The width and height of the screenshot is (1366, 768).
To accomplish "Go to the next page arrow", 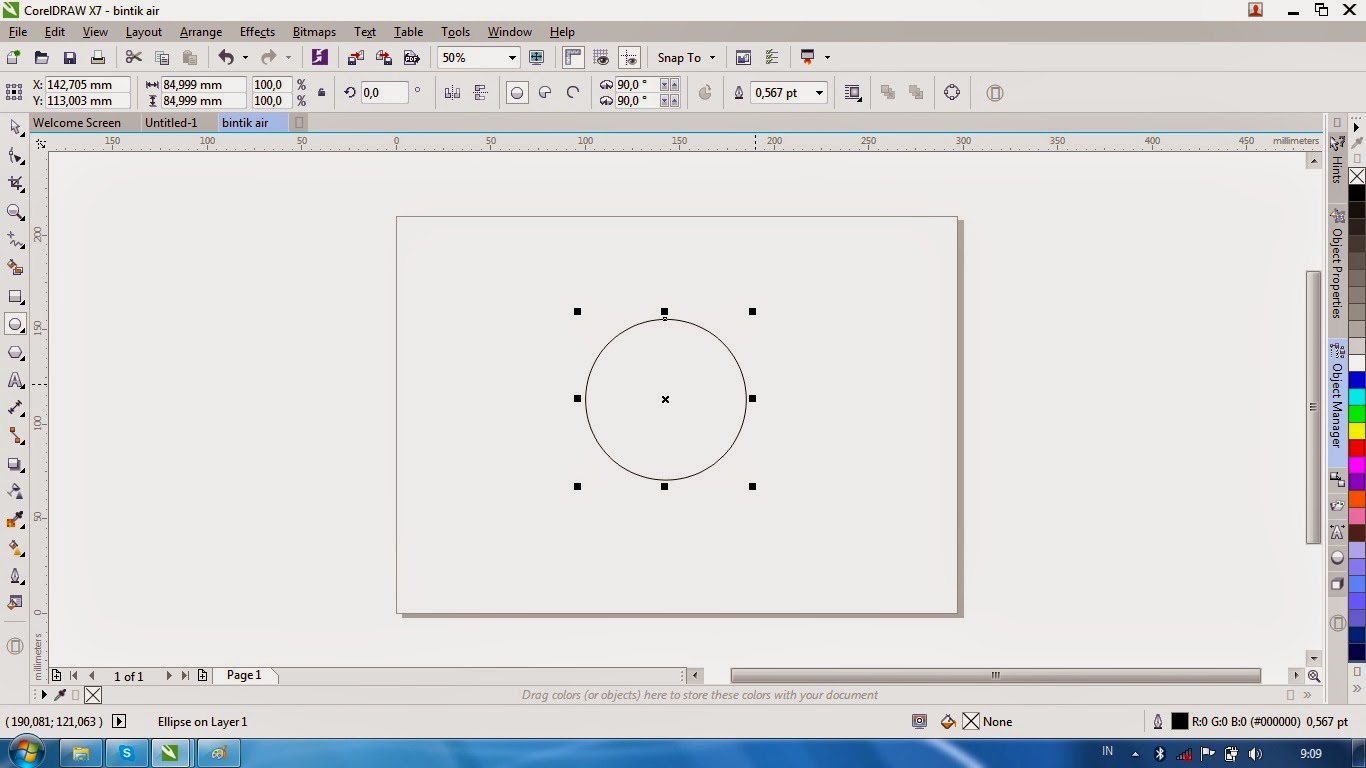I will 169,676.
